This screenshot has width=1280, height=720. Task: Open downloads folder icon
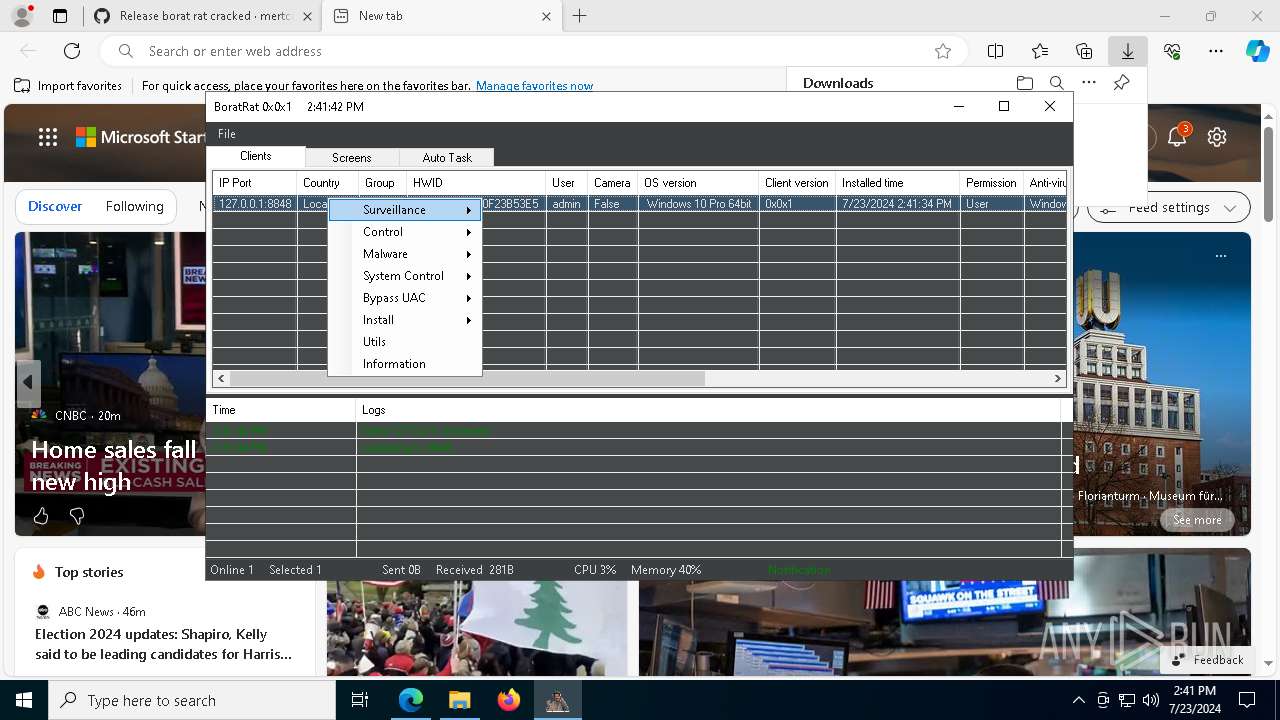click(1025, 83)
